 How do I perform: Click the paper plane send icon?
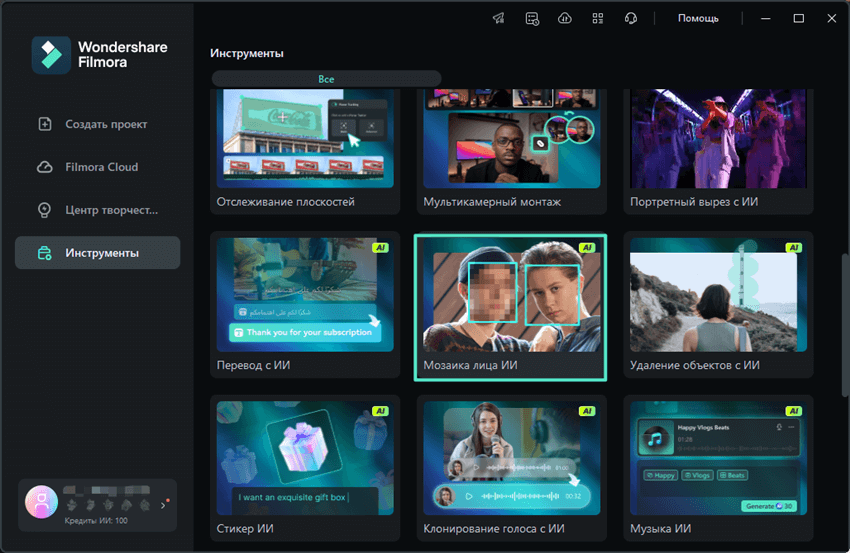[499, 18]
